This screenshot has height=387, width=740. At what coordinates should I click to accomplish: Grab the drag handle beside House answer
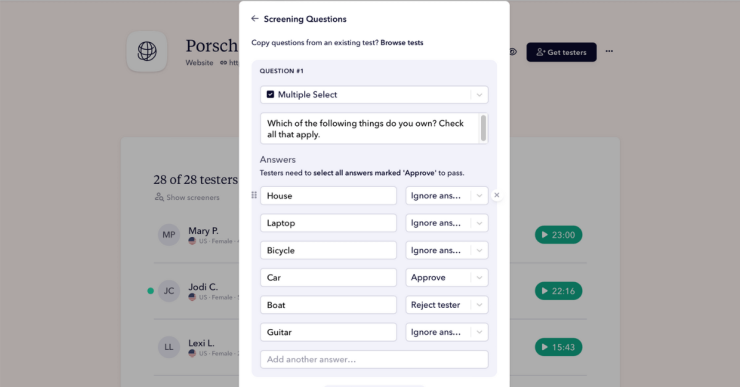pos(254,195)
